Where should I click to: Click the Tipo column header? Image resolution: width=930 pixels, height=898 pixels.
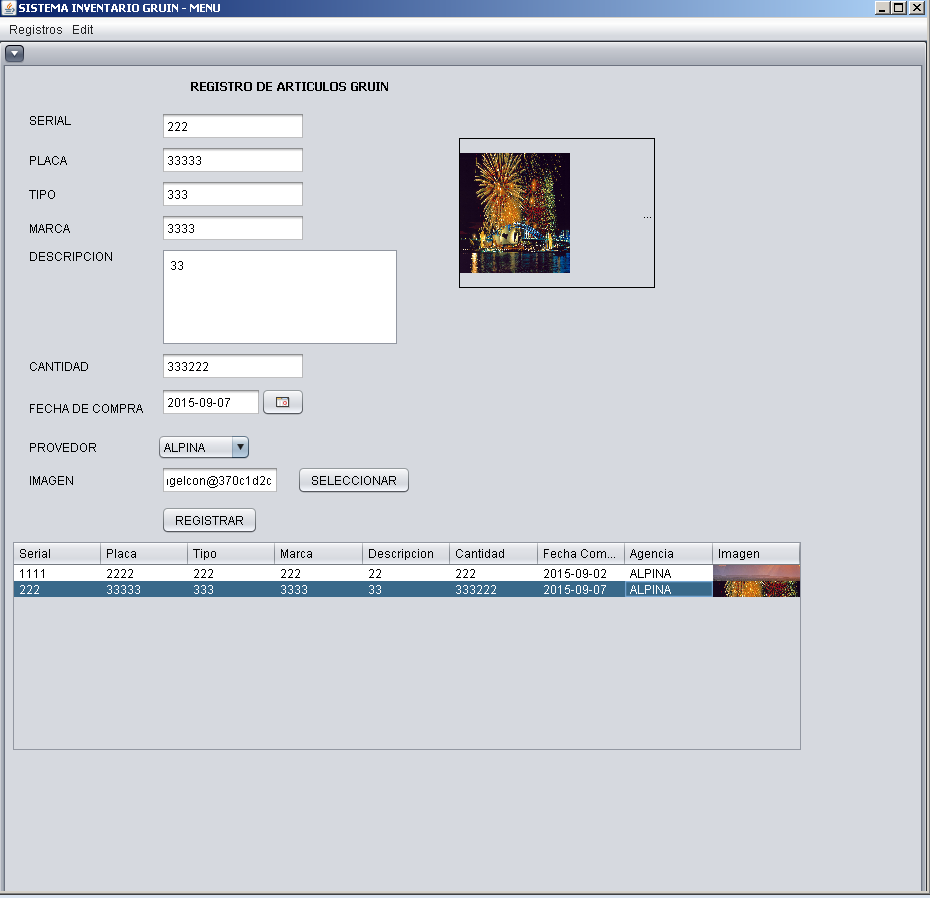tap(231, 553)
